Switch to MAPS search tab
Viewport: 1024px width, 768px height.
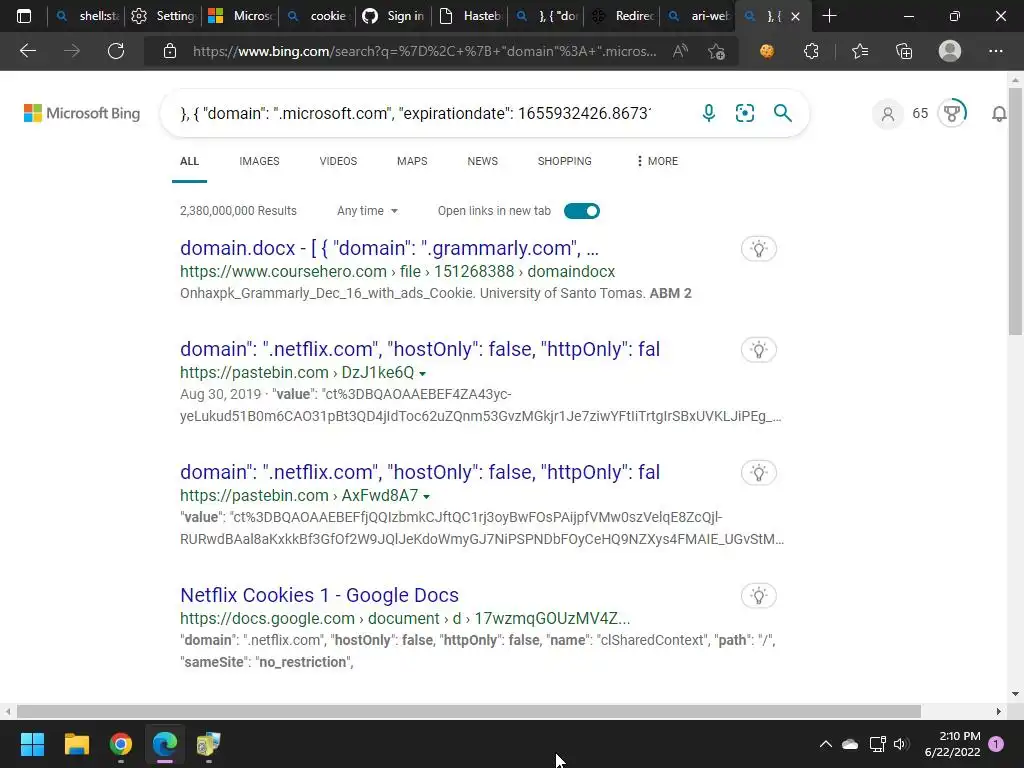(412, 161)
